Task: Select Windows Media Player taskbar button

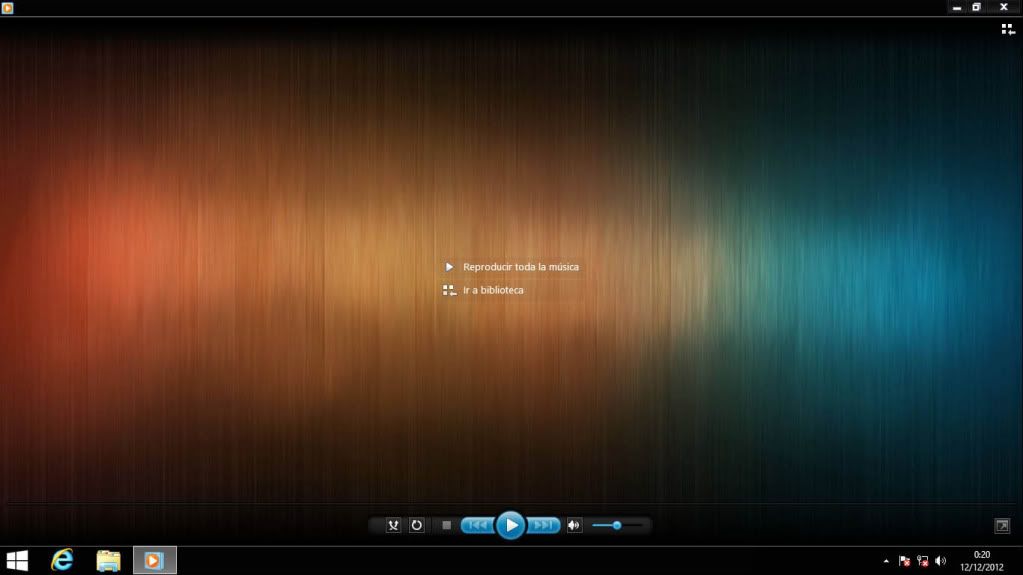Action: (155, 561)
